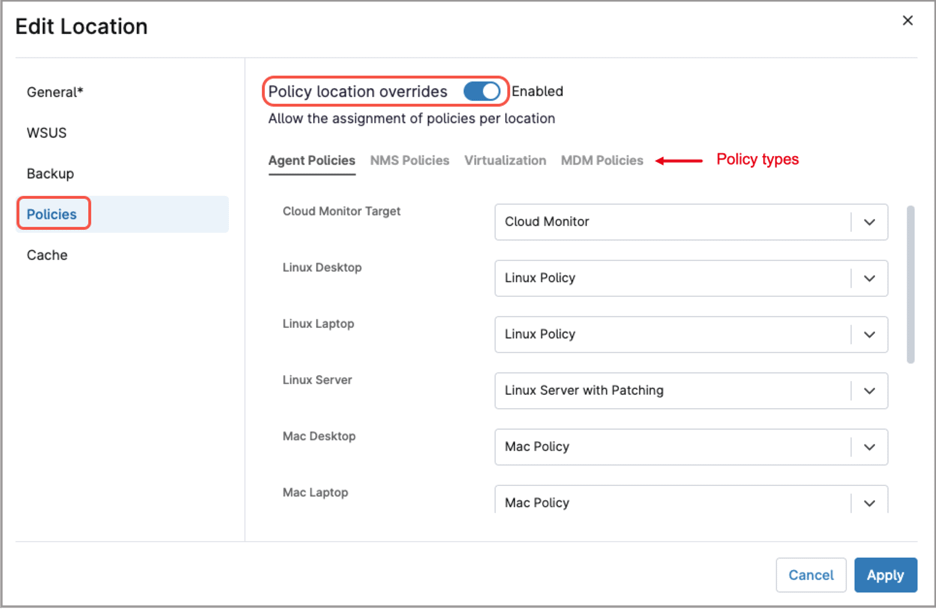Screen dimensions: 936x609
Task: Apply the location changes
Action: tap(885, 575)
